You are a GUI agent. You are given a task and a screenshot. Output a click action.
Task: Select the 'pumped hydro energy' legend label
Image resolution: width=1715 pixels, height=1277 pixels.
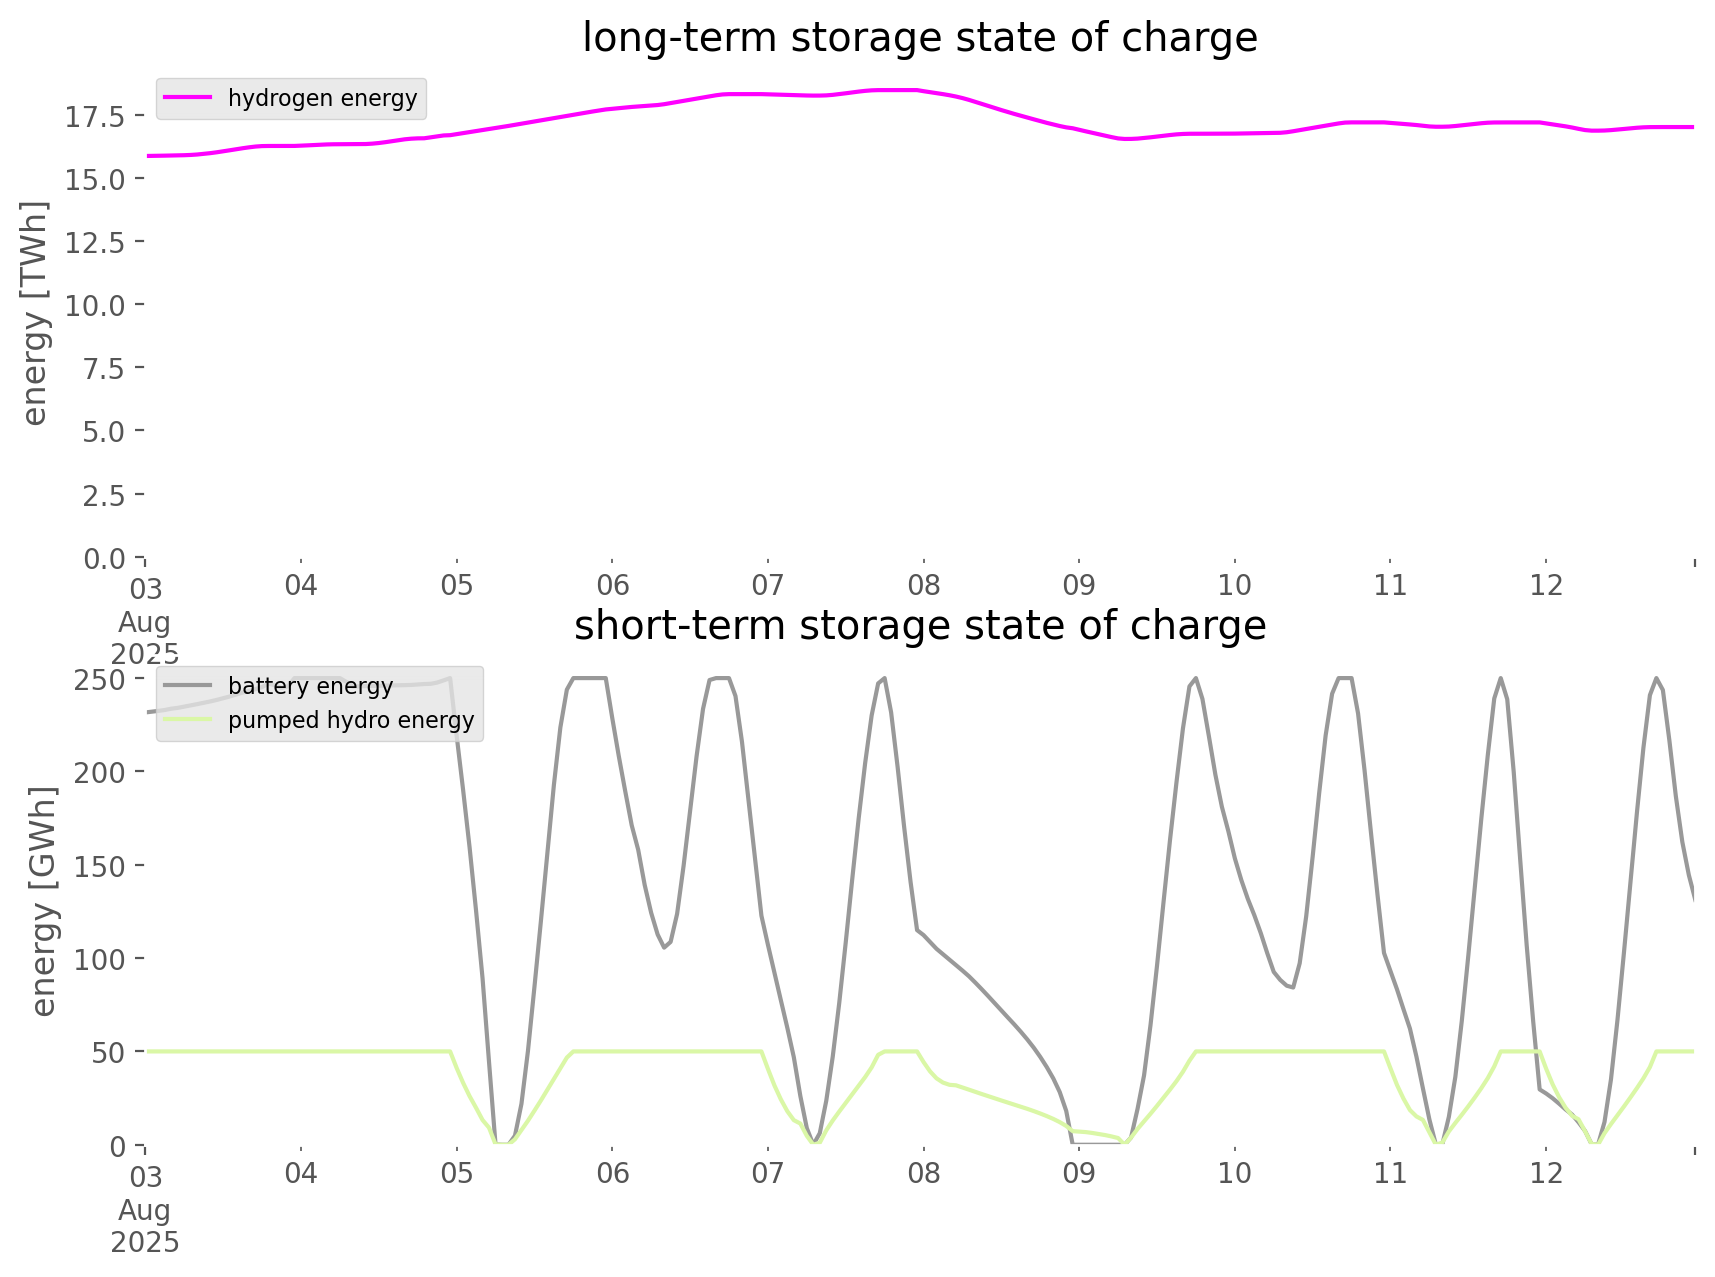[x=350, y=720]
